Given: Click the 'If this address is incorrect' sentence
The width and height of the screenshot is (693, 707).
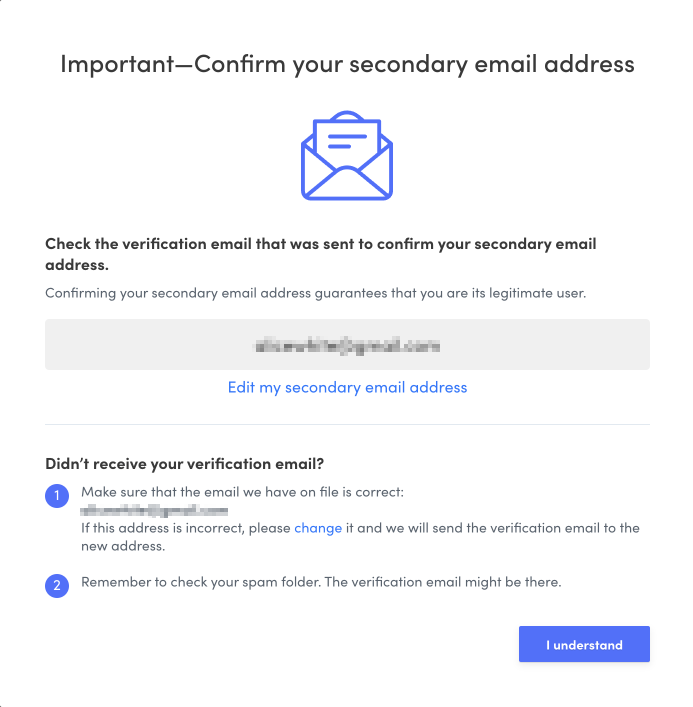Looking at the screenshot, I should coord(186,528).
